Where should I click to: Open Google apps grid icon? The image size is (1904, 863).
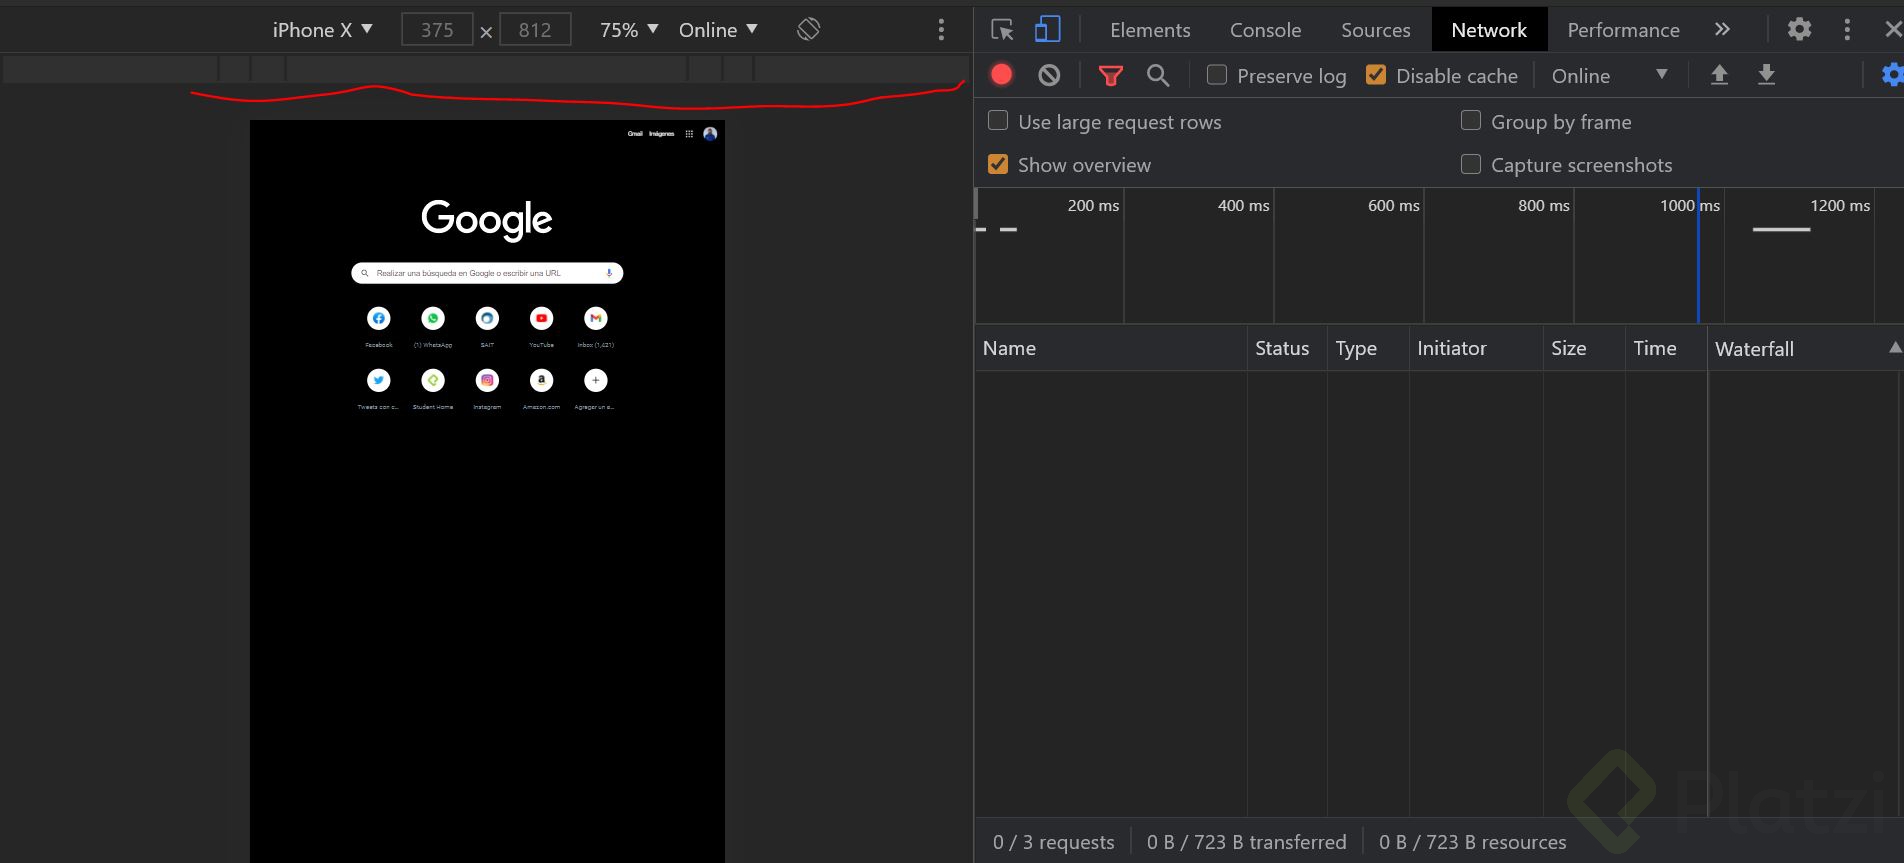click(x=689, y=134)
